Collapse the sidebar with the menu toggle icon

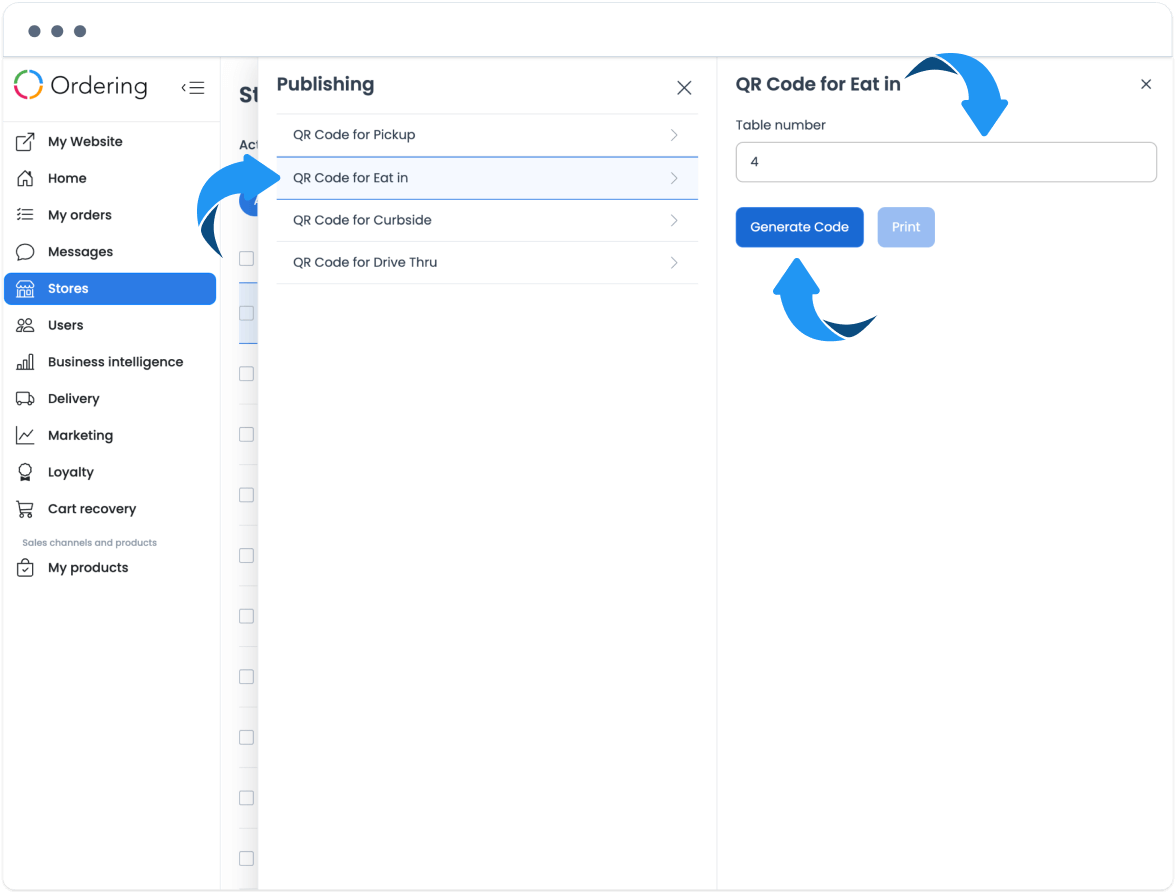point(193,88)
